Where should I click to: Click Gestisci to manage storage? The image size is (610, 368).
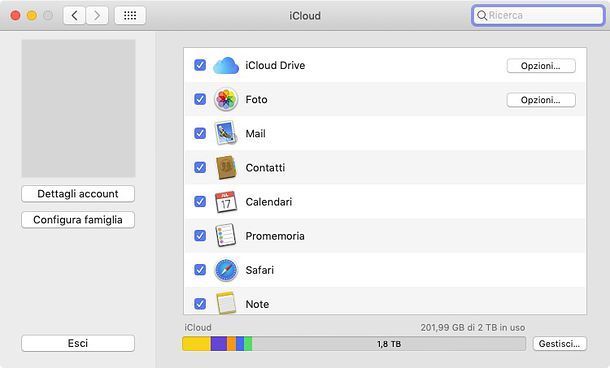[559, 343]
